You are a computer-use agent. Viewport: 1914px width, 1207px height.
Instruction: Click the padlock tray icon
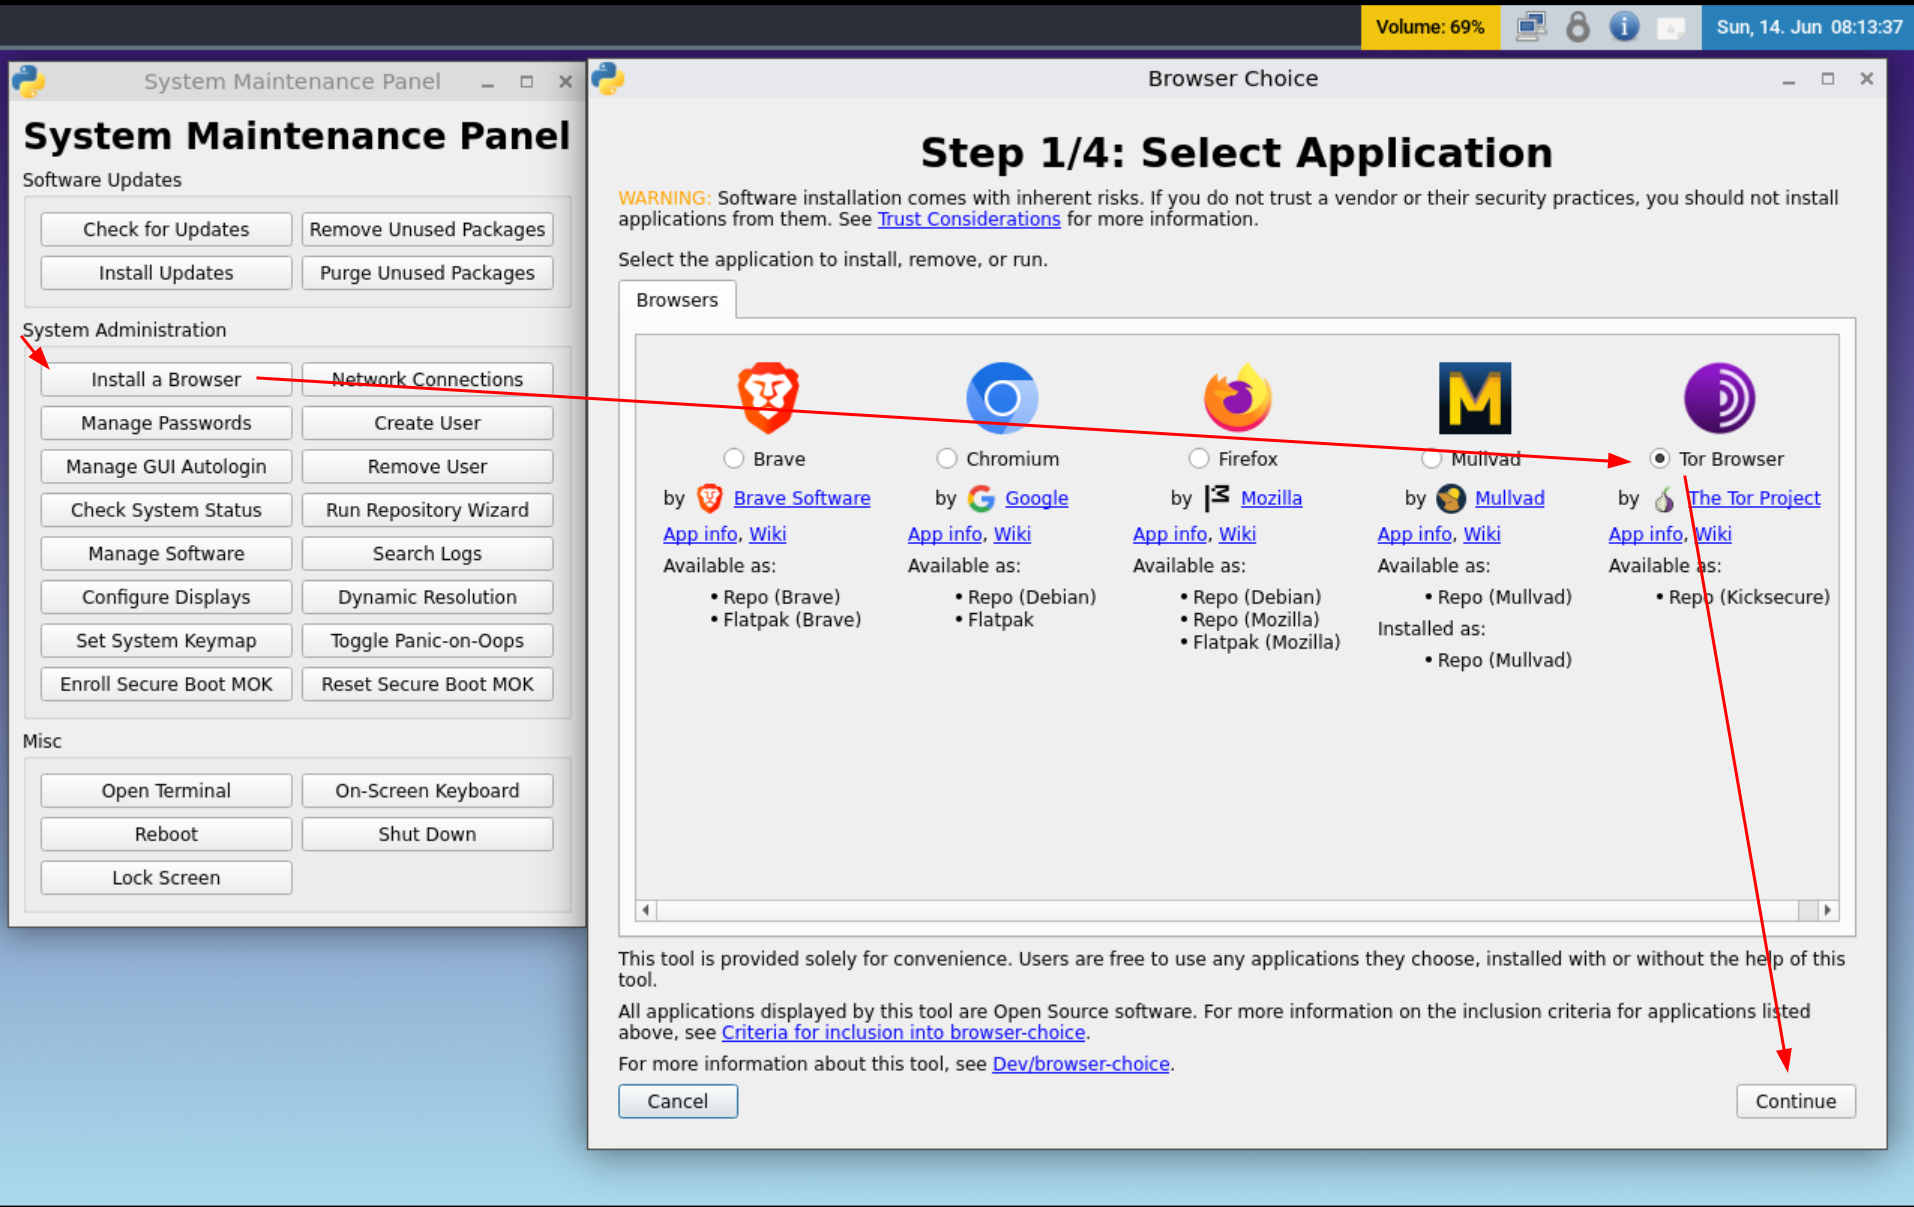pos(1578,26)
